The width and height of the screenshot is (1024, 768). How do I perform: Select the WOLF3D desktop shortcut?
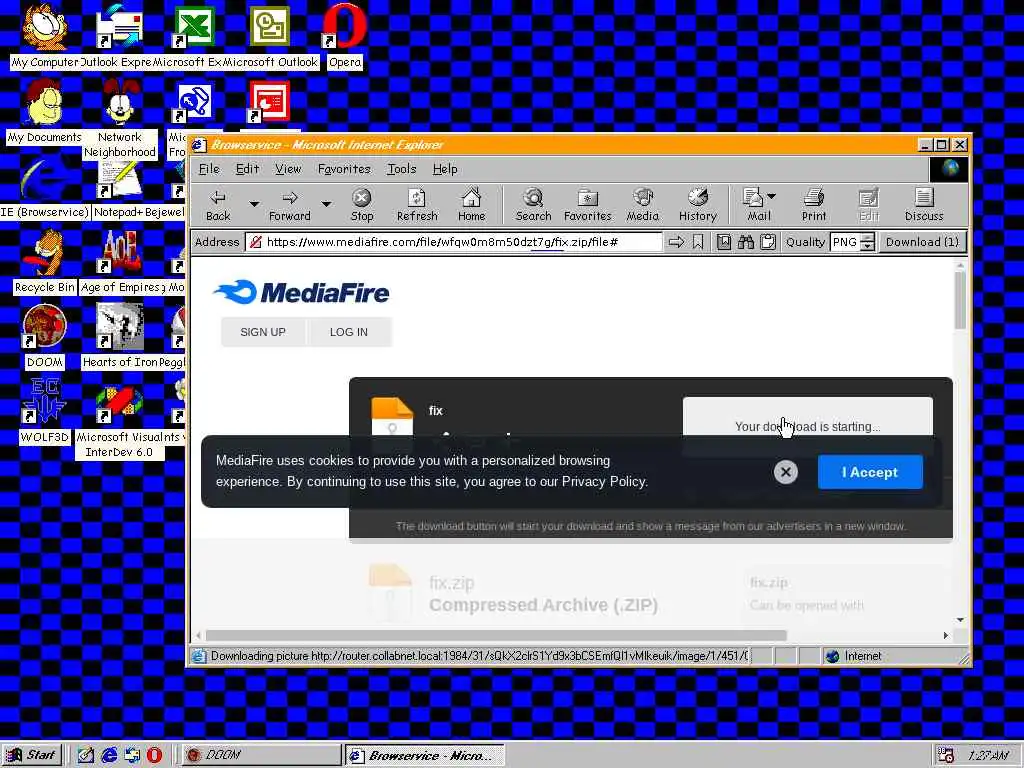tap(44, 411)
